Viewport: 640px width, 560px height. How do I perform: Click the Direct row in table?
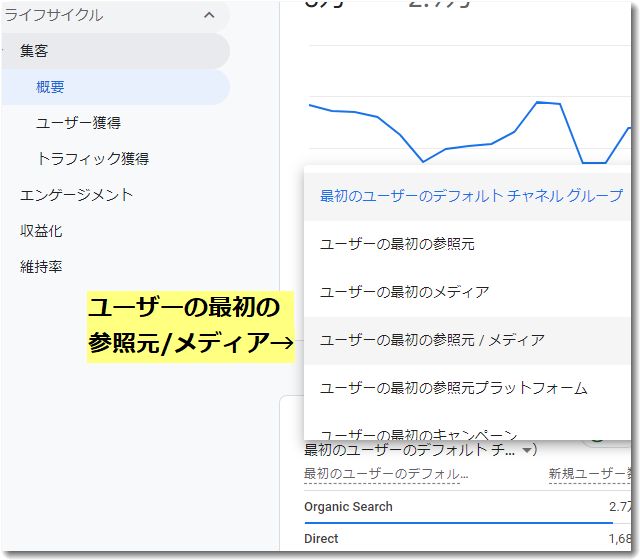point(321,538)
